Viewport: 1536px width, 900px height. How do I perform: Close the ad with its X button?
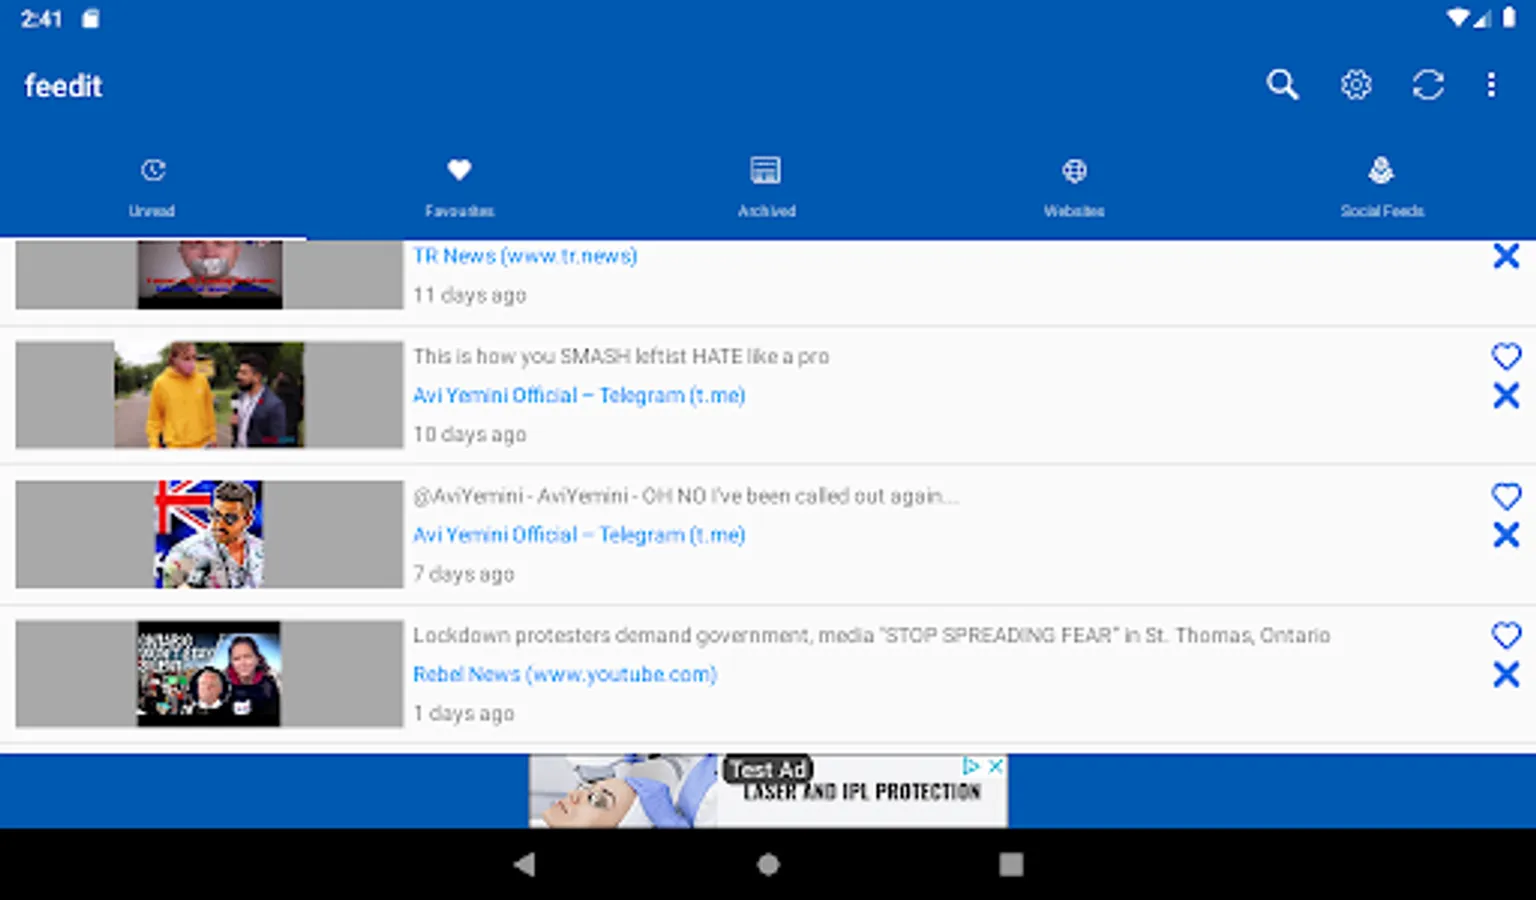995,766
